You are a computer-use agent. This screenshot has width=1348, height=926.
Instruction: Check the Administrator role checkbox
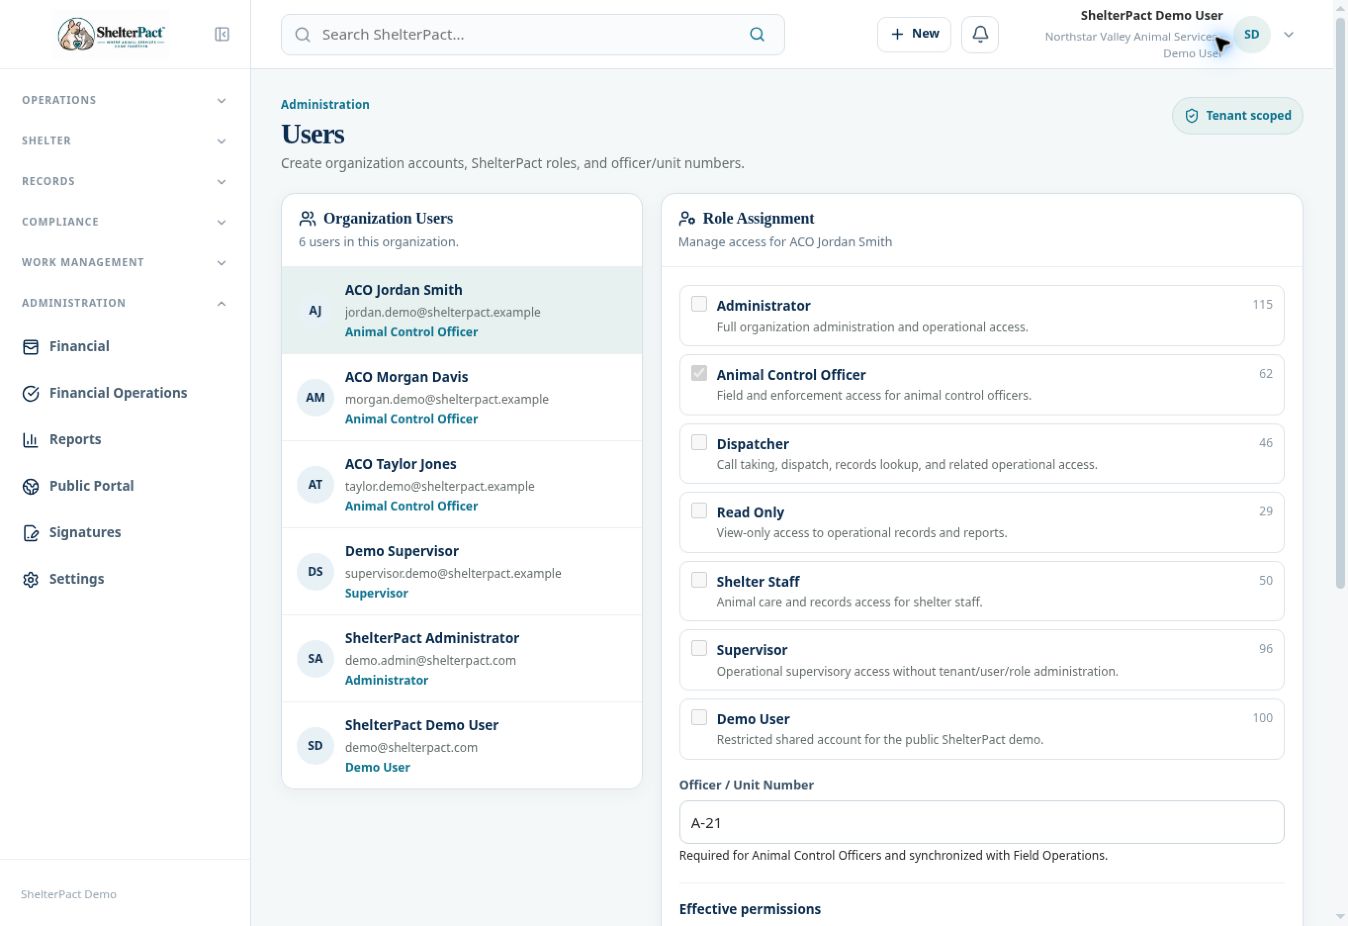(x=699, y=304)
